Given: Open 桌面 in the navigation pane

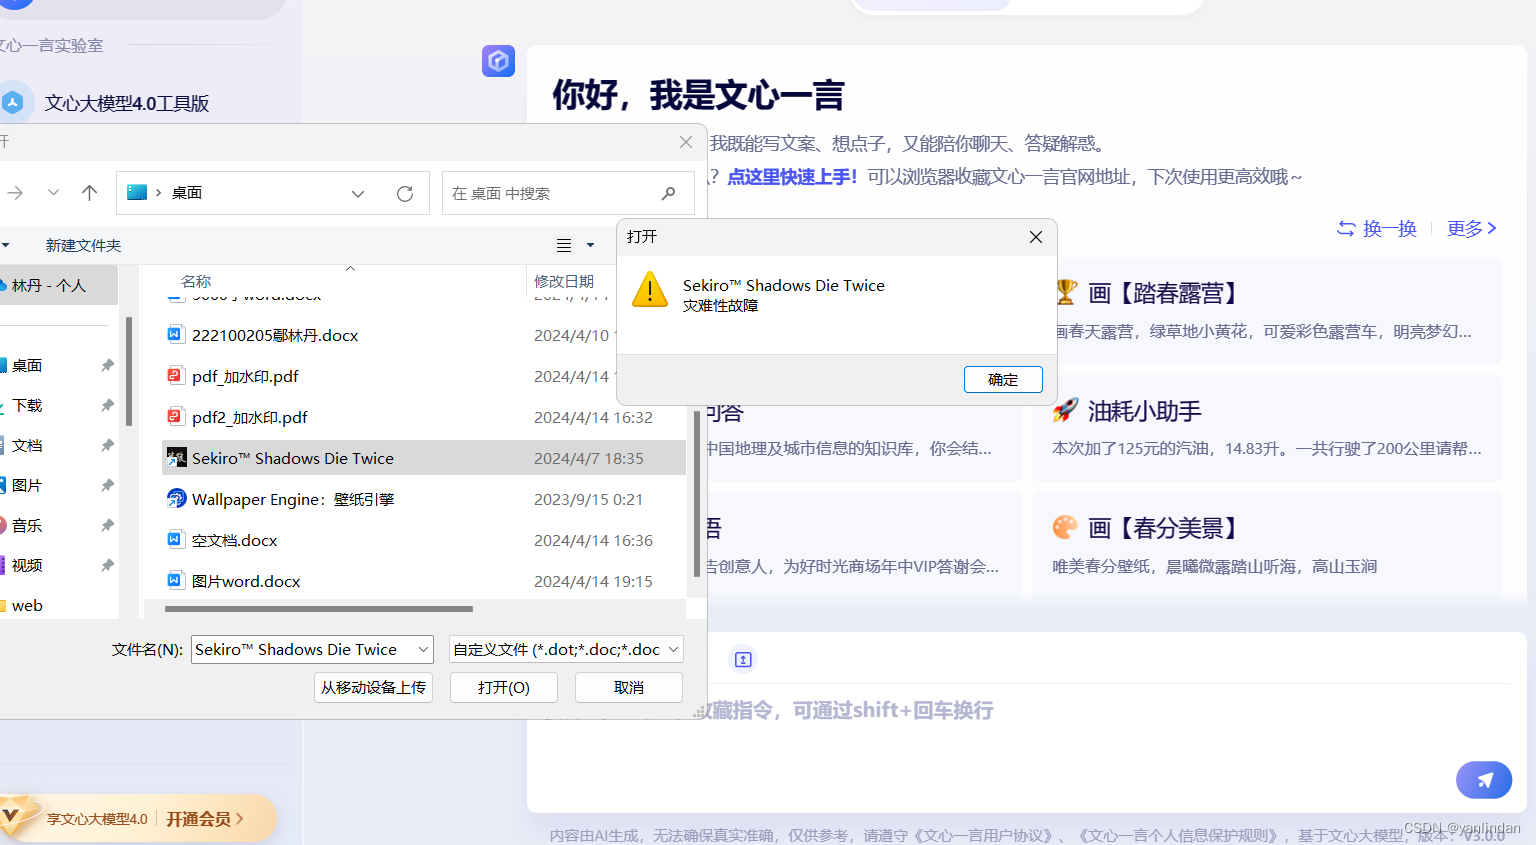Looking at the screenshot, I should (x=27, y=365).
